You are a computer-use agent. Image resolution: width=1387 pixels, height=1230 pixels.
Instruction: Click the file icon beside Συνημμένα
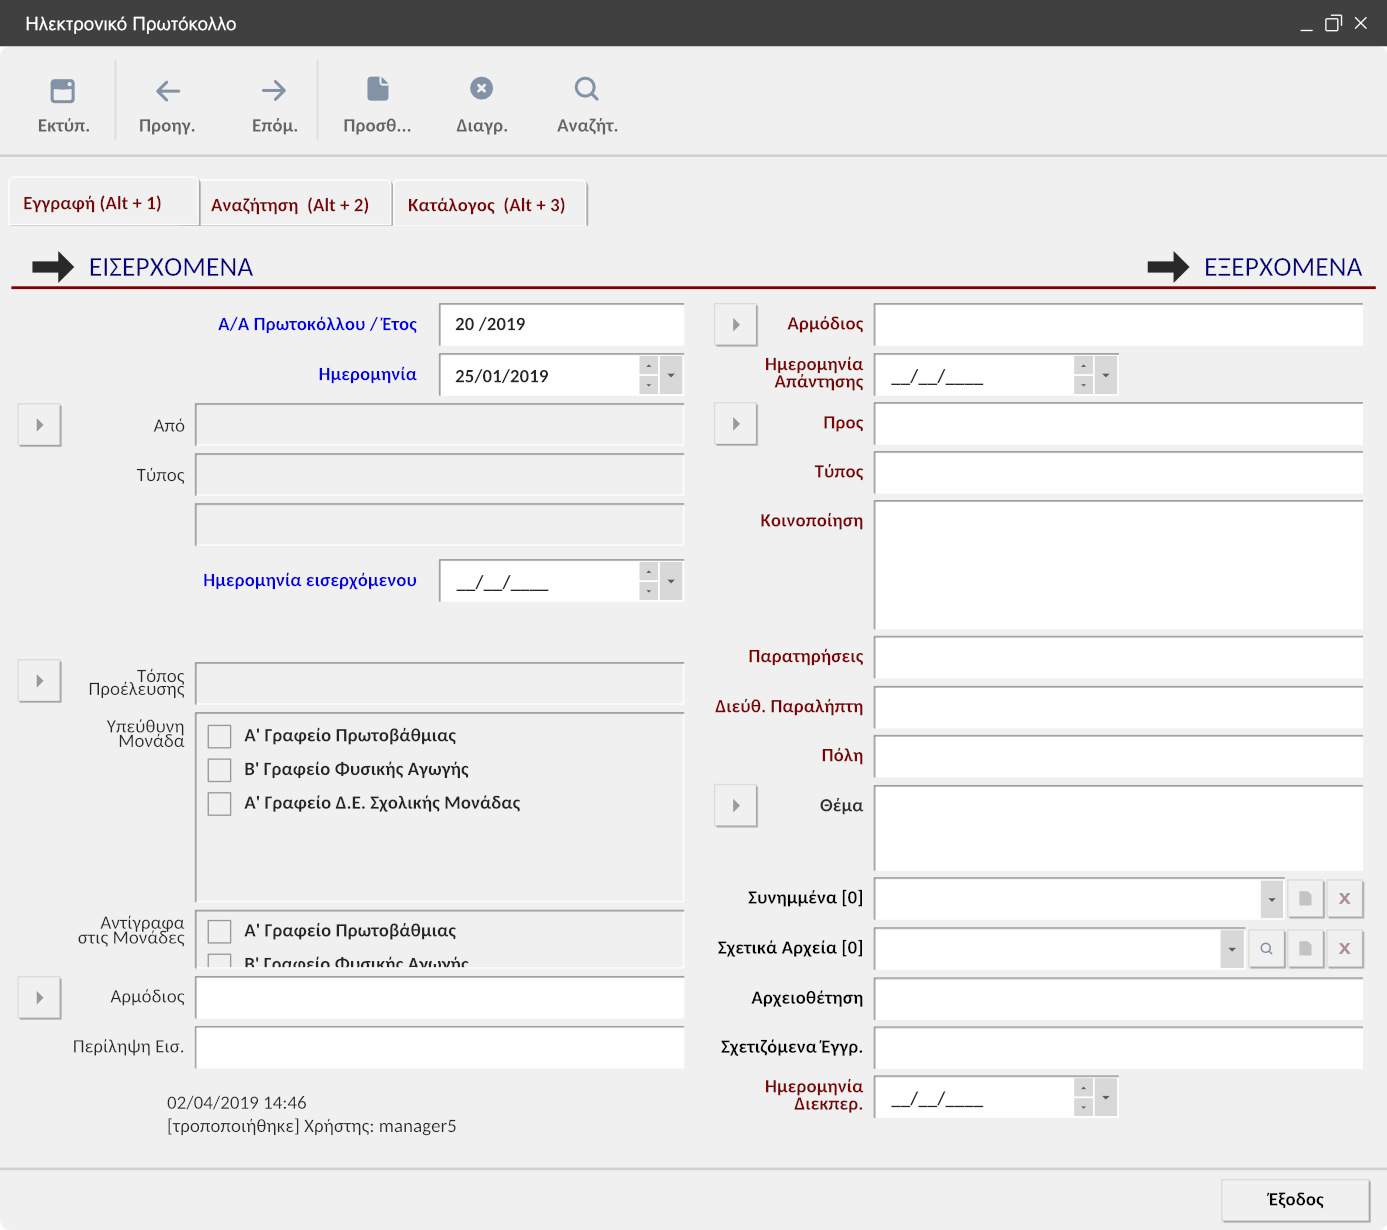1305,899
